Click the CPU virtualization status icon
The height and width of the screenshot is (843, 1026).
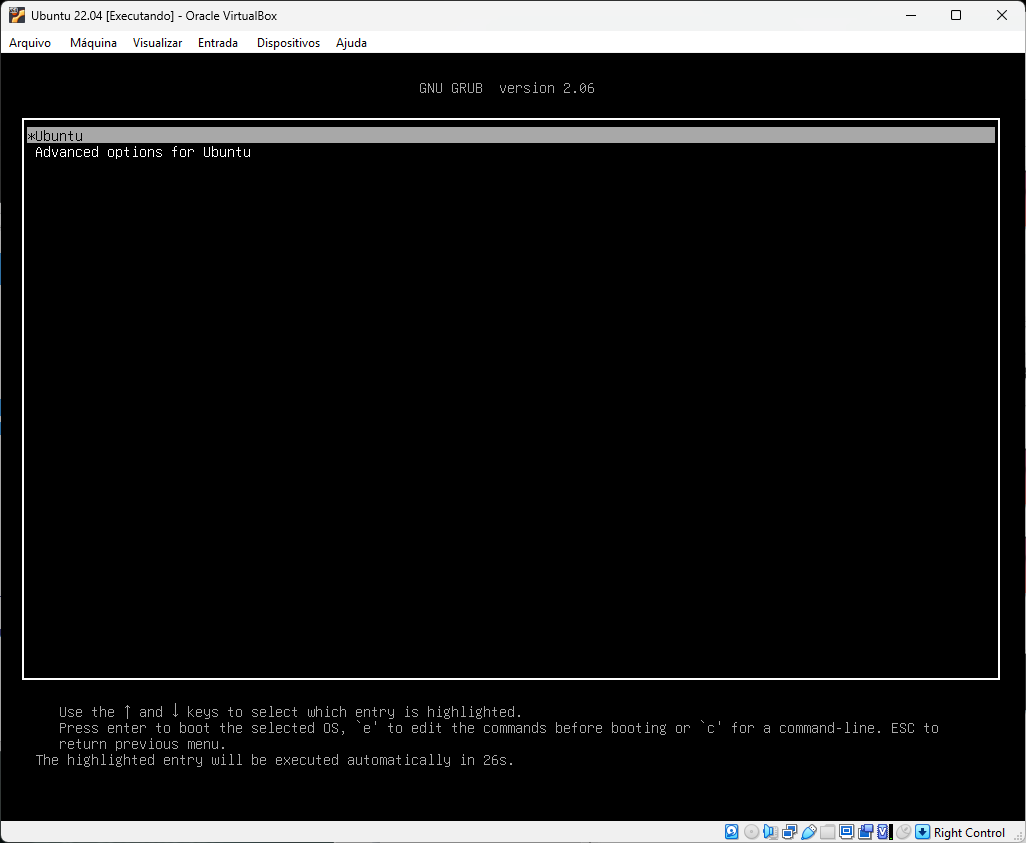coord(883,832)
